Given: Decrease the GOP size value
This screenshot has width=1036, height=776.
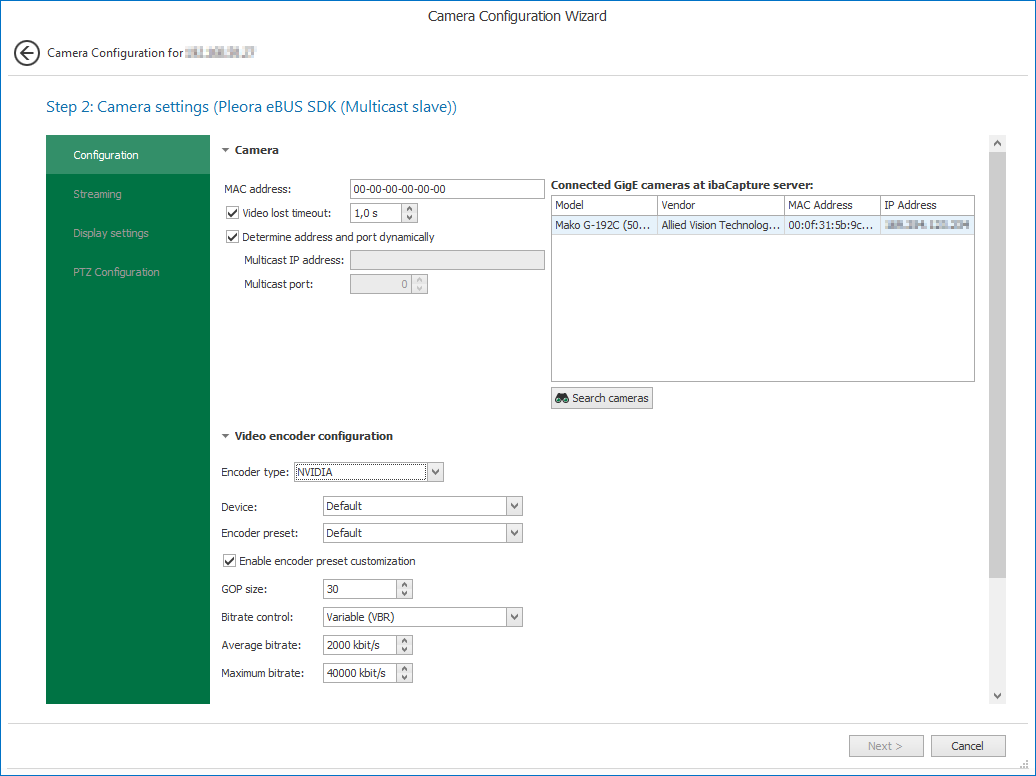Looking at the screenshot, I should click(x=404, y=594).
